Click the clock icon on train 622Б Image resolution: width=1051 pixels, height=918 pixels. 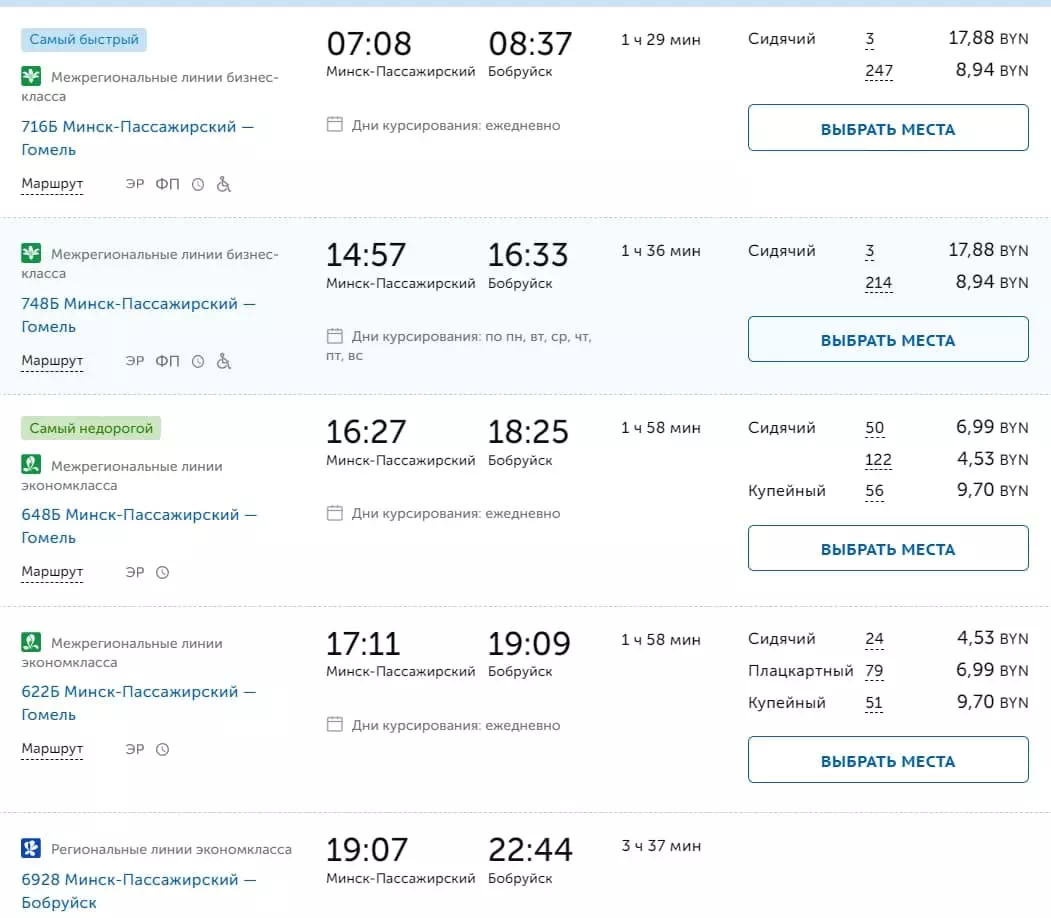163,749
